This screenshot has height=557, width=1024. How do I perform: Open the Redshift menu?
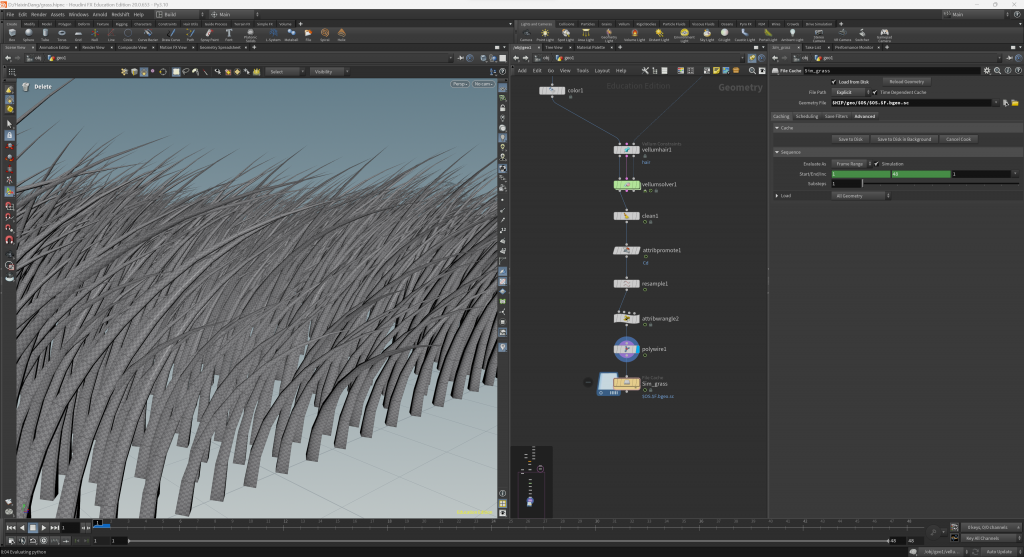tap(120, 14)
